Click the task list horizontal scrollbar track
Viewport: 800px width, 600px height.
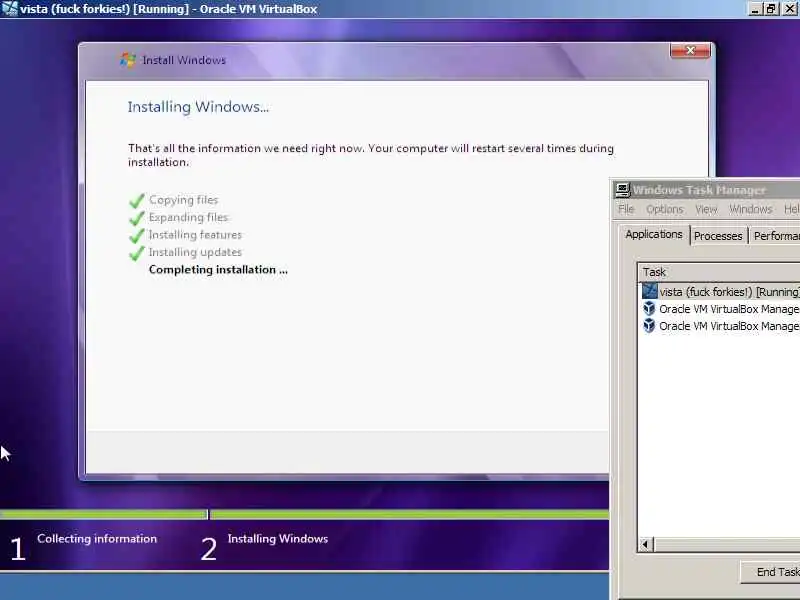[x=727, y=544]
